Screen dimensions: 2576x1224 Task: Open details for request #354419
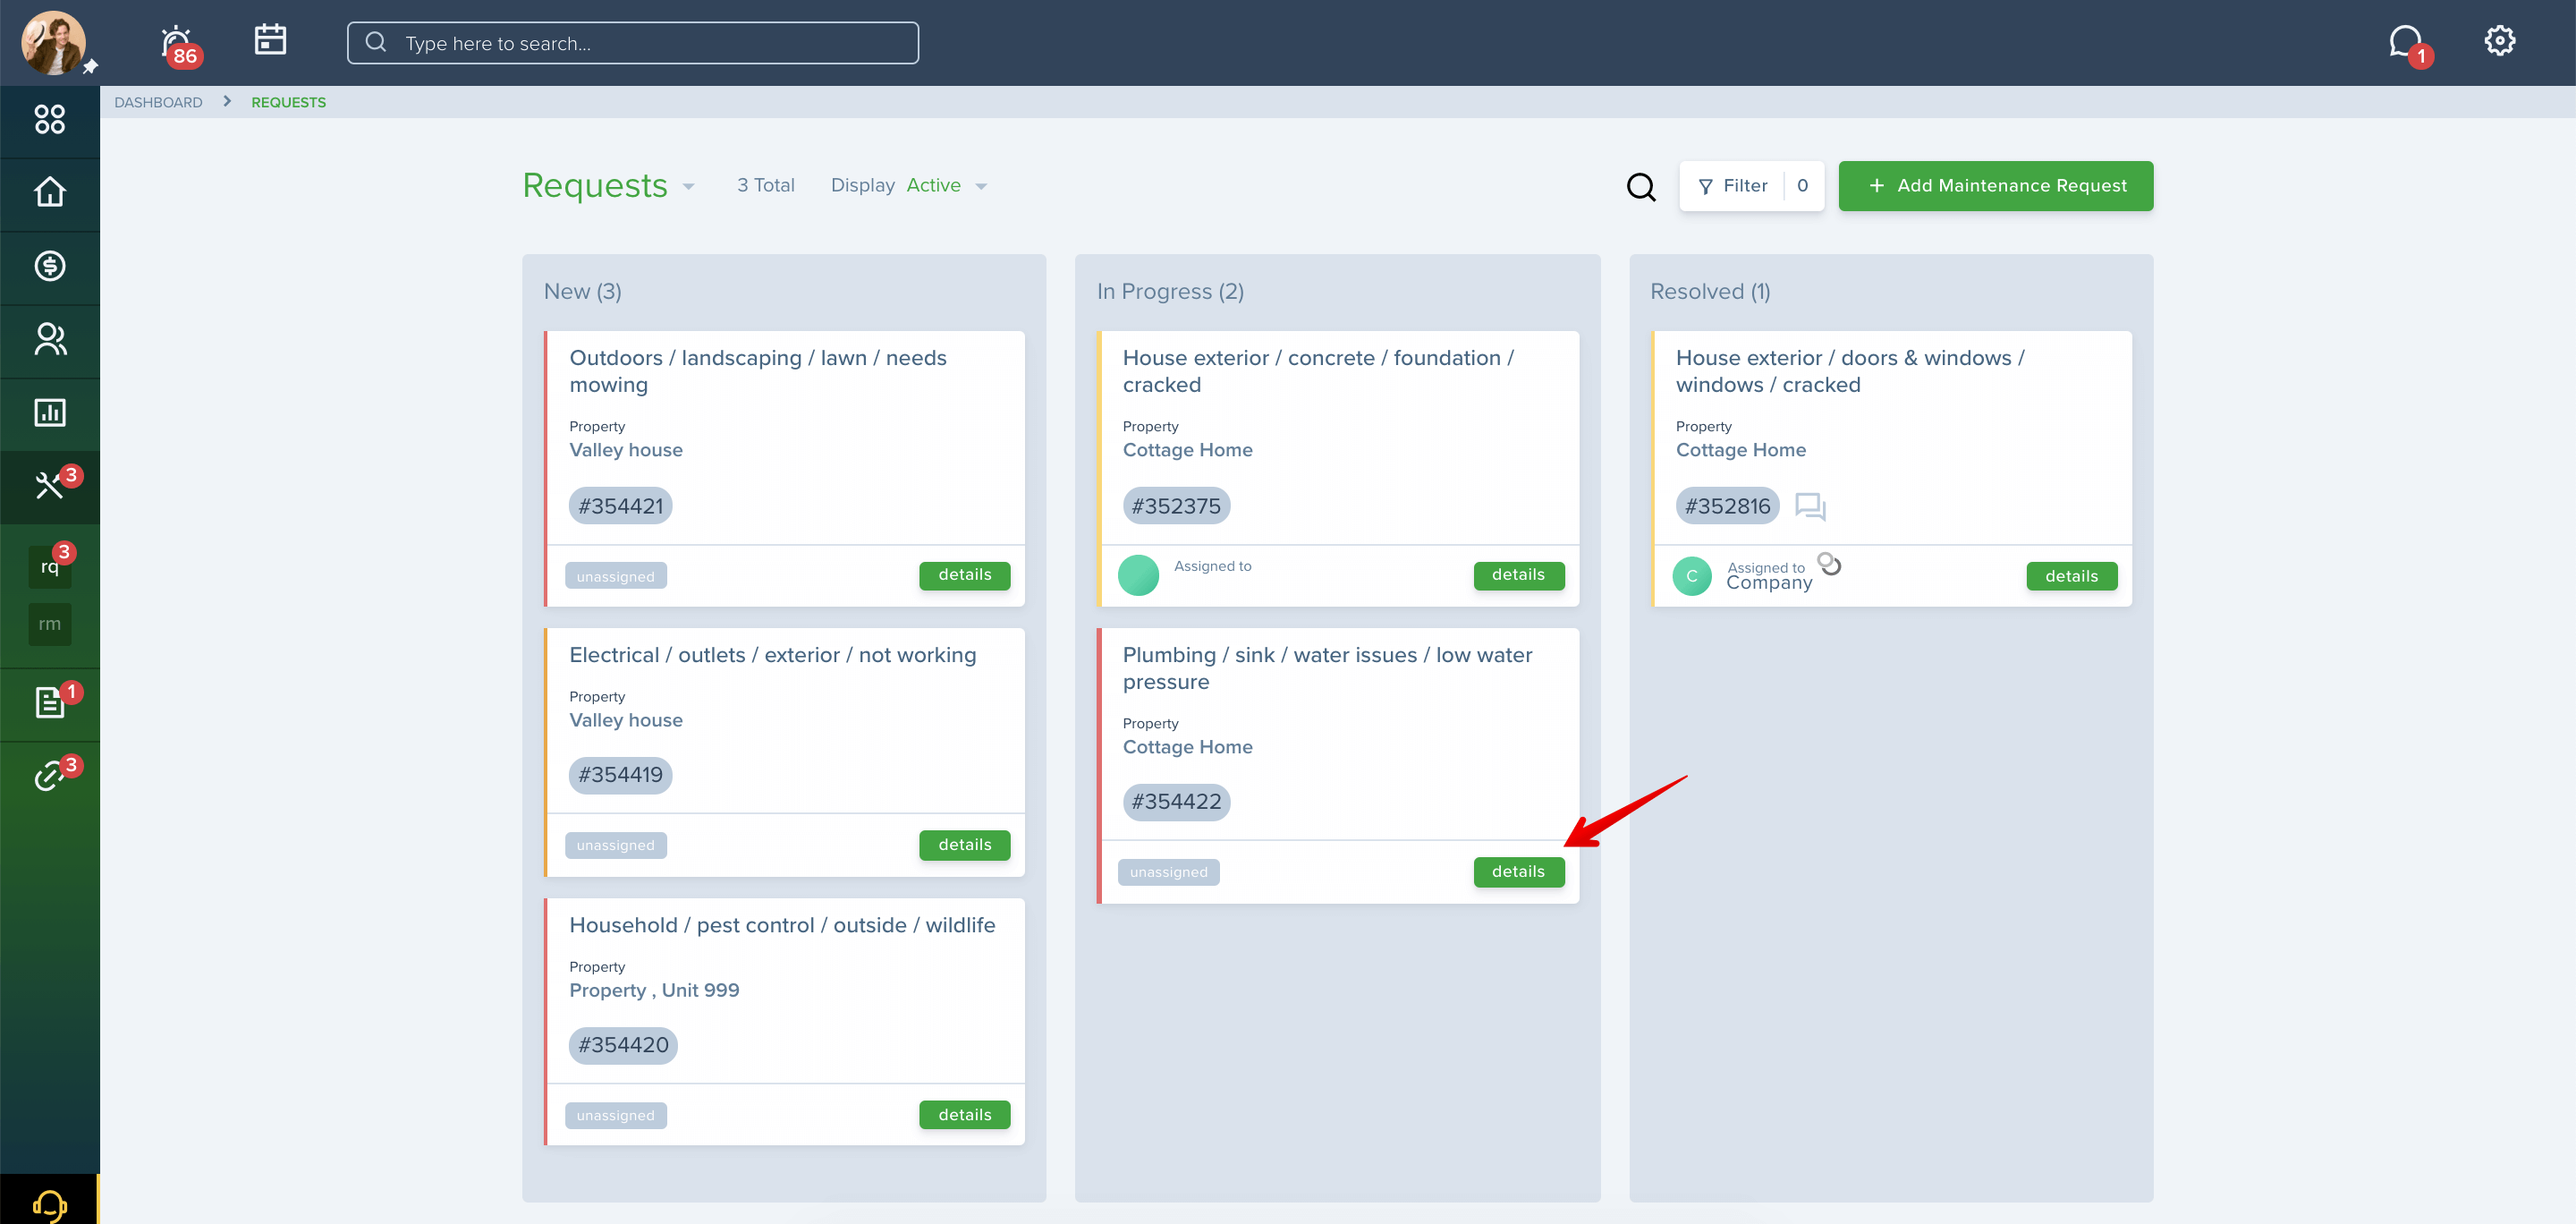point(964,845)
